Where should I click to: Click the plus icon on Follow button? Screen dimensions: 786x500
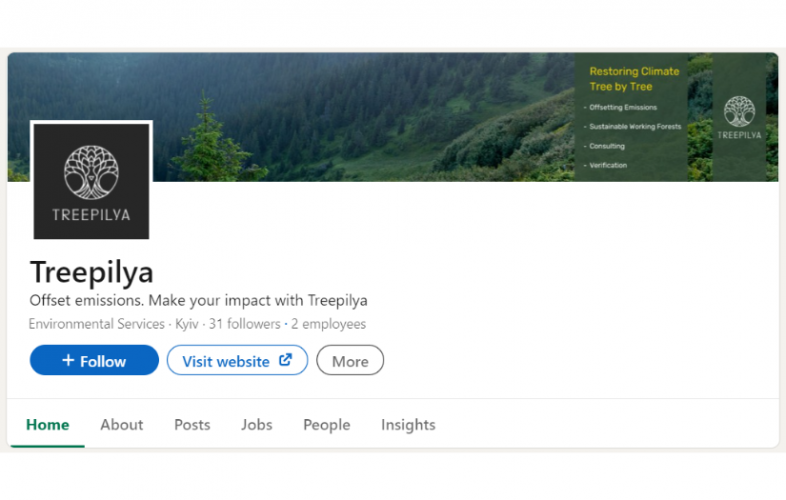[68, 360]
